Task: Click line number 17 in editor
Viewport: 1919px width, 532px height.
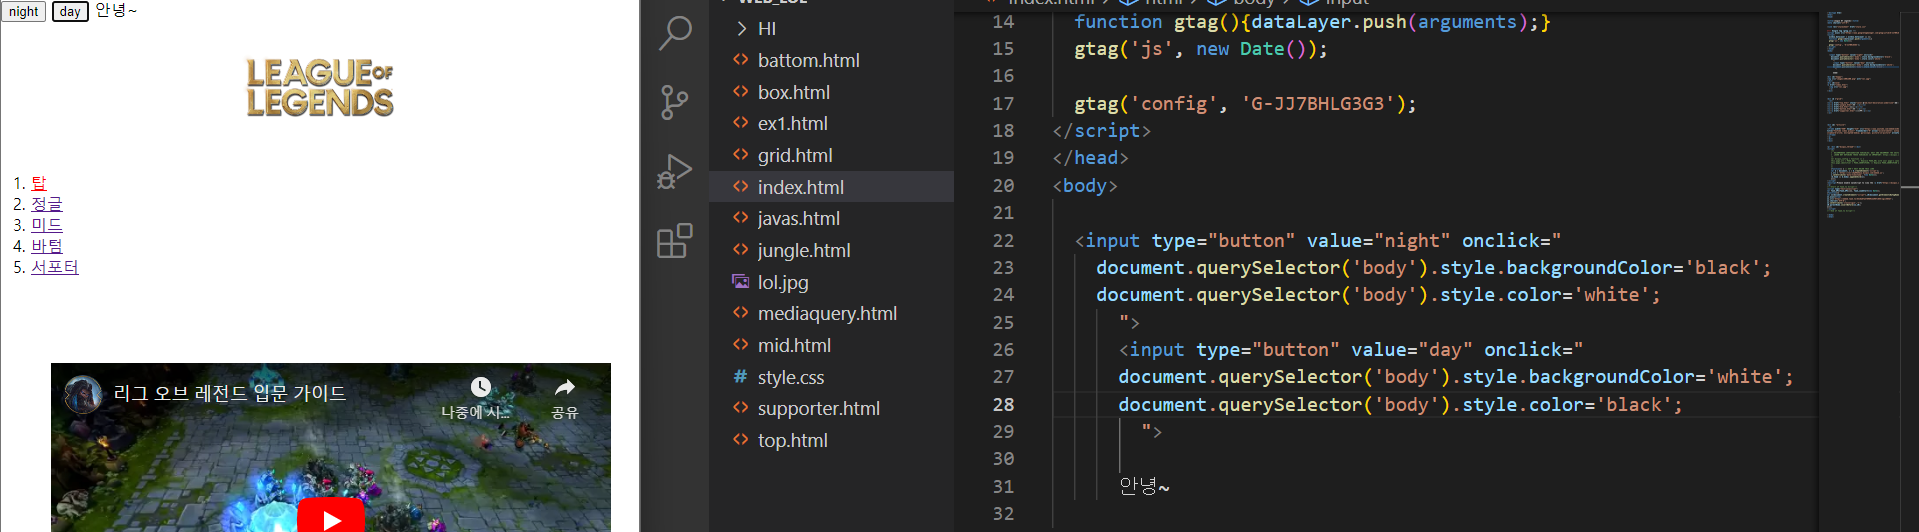Action: pos(1003,104)
